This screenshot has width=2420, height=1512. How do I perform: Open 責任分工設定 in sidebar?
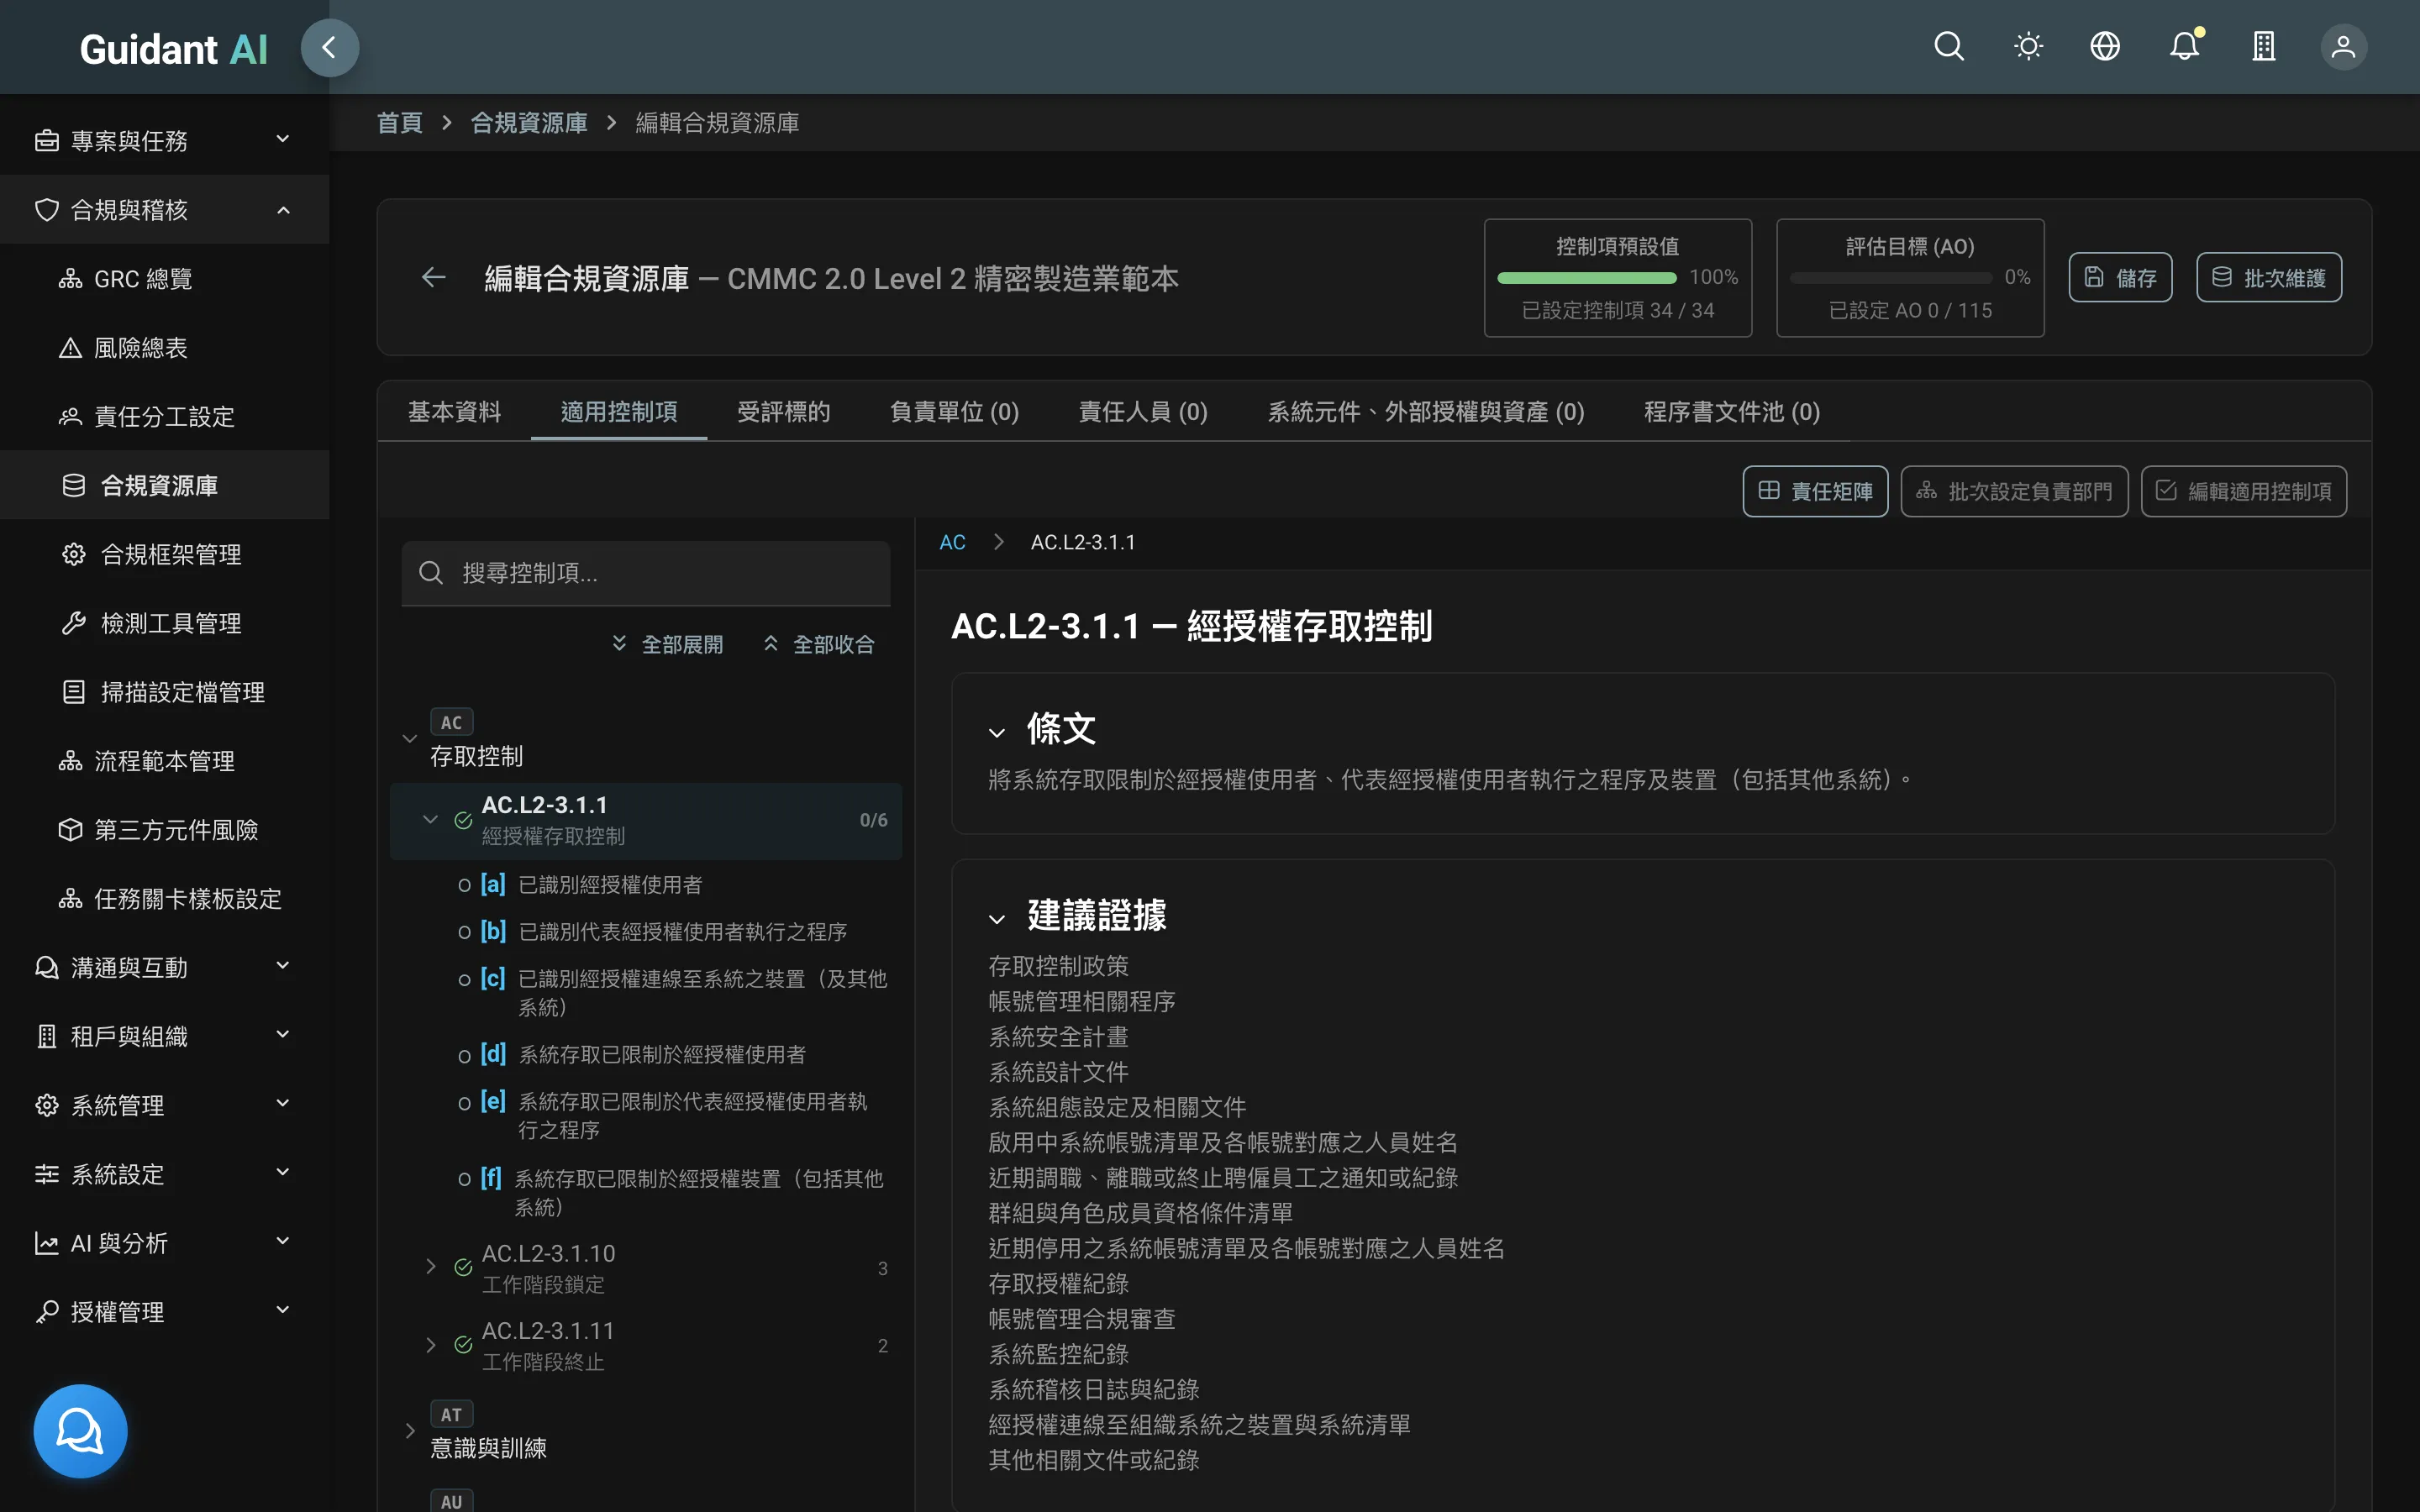[x=164, y=417]
